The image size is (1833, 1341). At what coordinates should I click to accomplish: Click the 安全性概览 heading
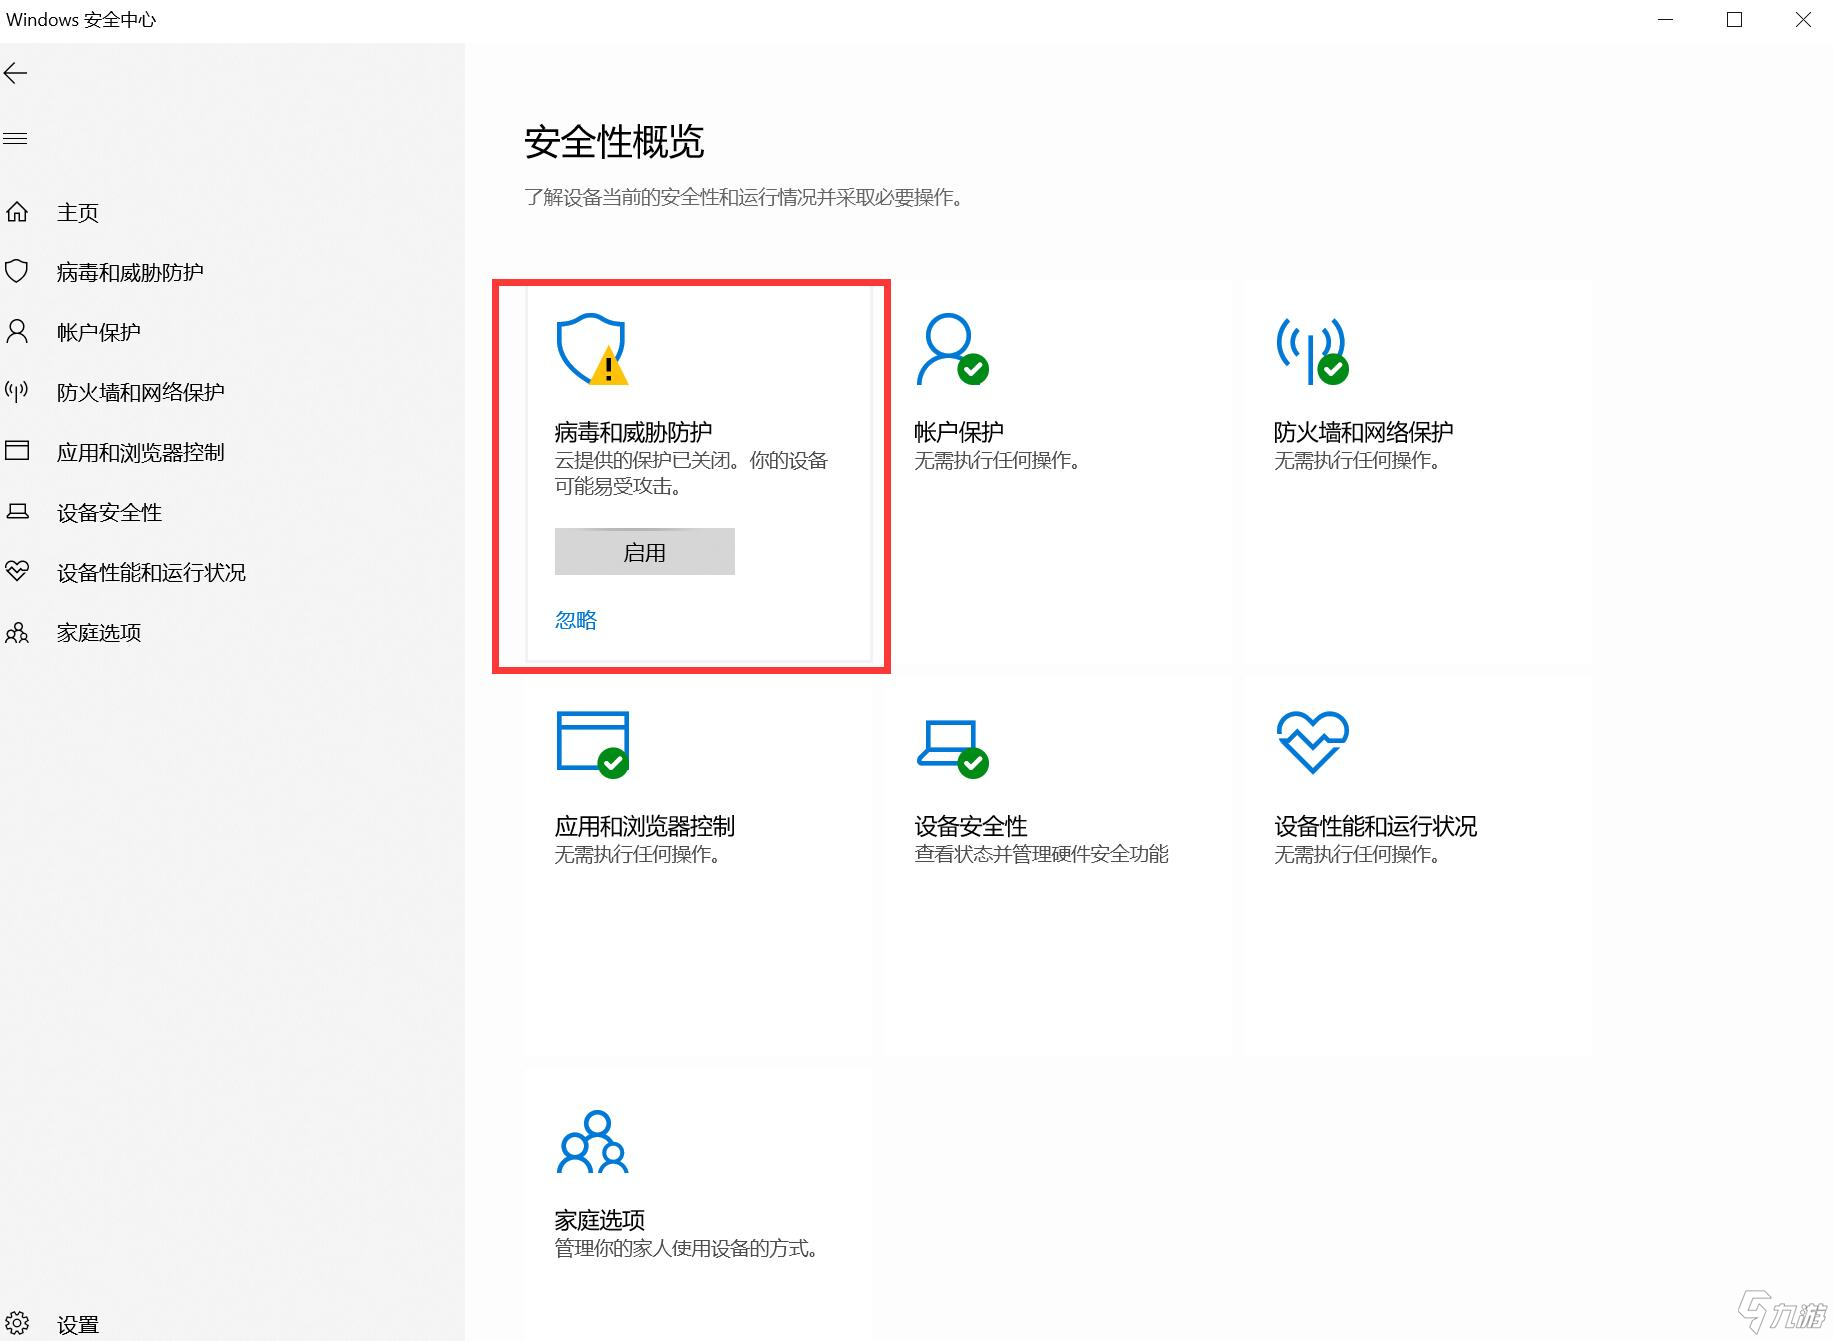(x=614, y=142)
